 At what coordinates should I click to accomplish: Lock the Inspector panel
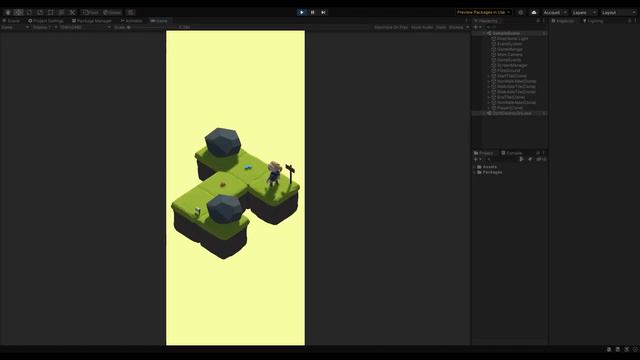629,21
